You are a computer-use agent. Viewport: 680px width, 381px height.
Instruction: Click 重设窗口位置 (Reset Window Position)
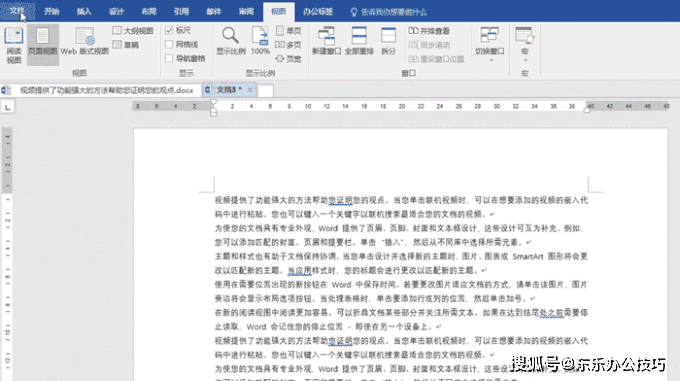pyautogui.click(x=436, y=59)
